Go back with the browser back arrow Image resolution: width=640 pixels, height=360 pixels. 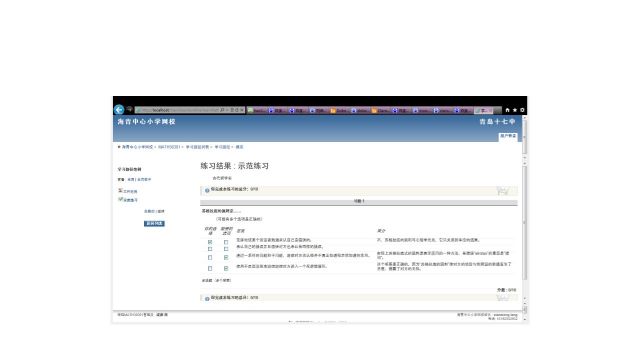point(119,109)
